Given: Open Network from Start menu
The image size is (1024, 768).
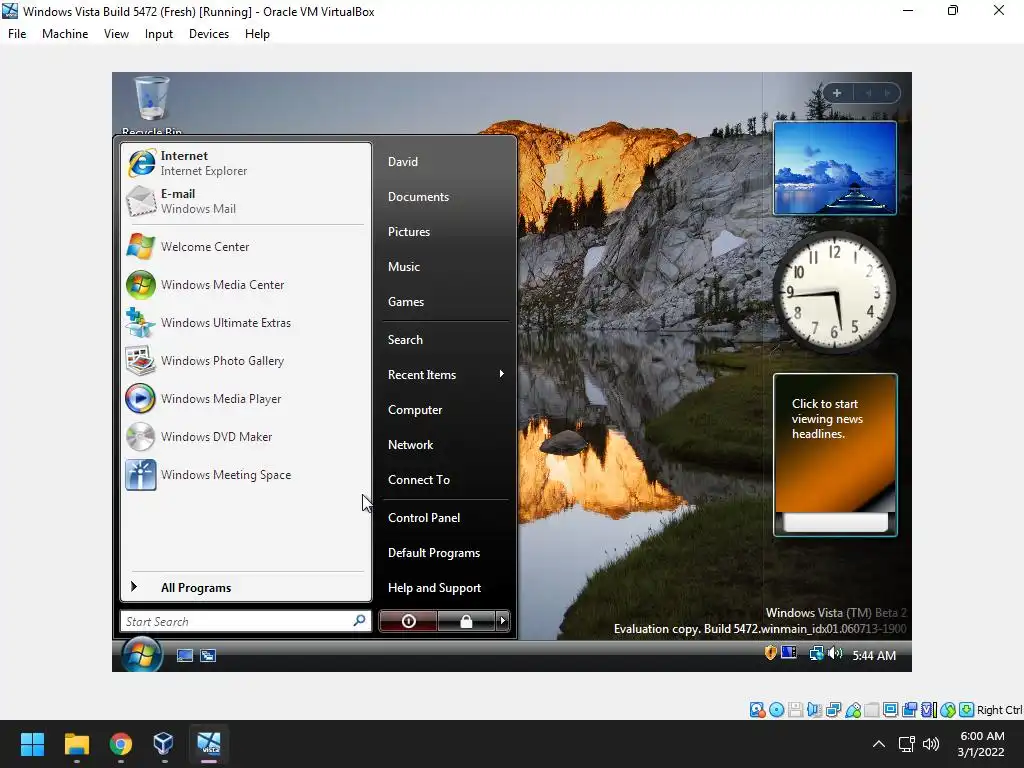Looking at the screenshot, I should click(x=445, y=445).
